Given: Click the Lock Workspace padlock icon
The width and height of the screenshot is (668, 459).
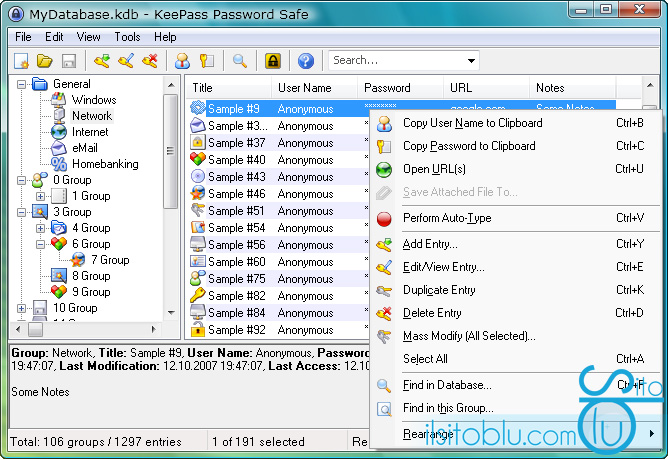Looking at the screenshot, I should 273,61.
